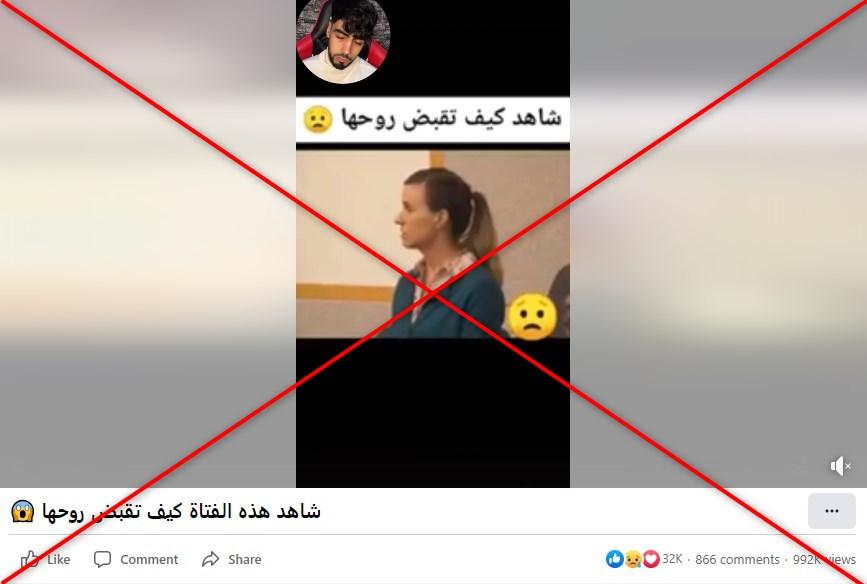Click the worried emoji sticker on video
Screen dimensions: 867x584
(532, 316)
